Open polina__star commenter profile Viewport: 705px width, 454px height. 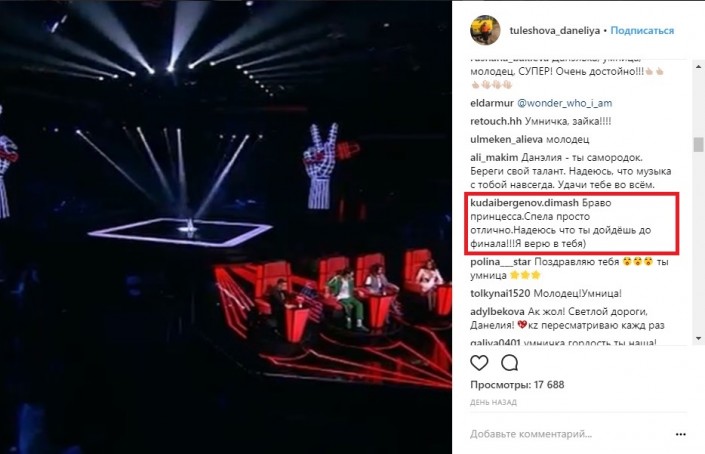(x=500, y=262)
